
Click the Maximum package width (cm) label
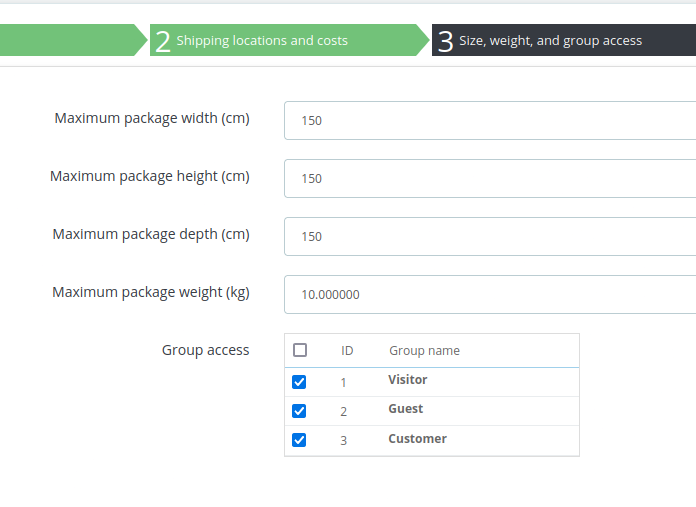(152, 119)
